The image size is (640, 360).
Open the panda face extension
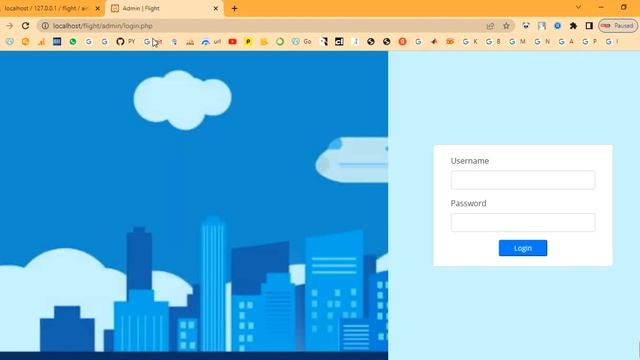(x=526, y=26)
